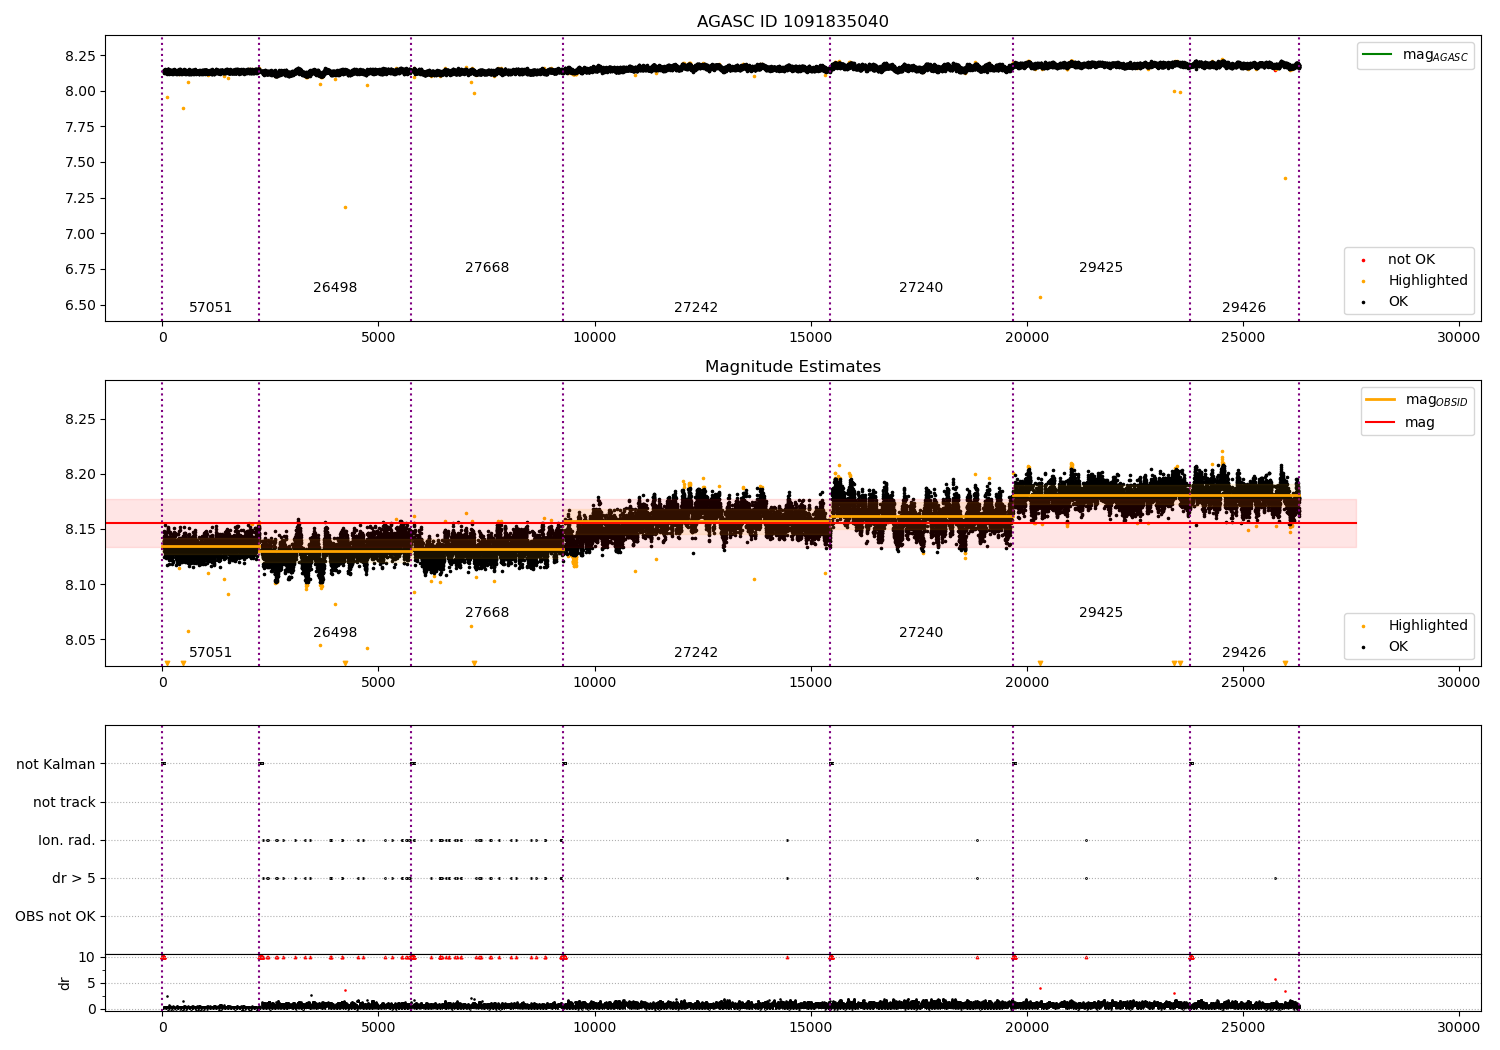Click the Magnitude Estimates plot title

(792, 367)
